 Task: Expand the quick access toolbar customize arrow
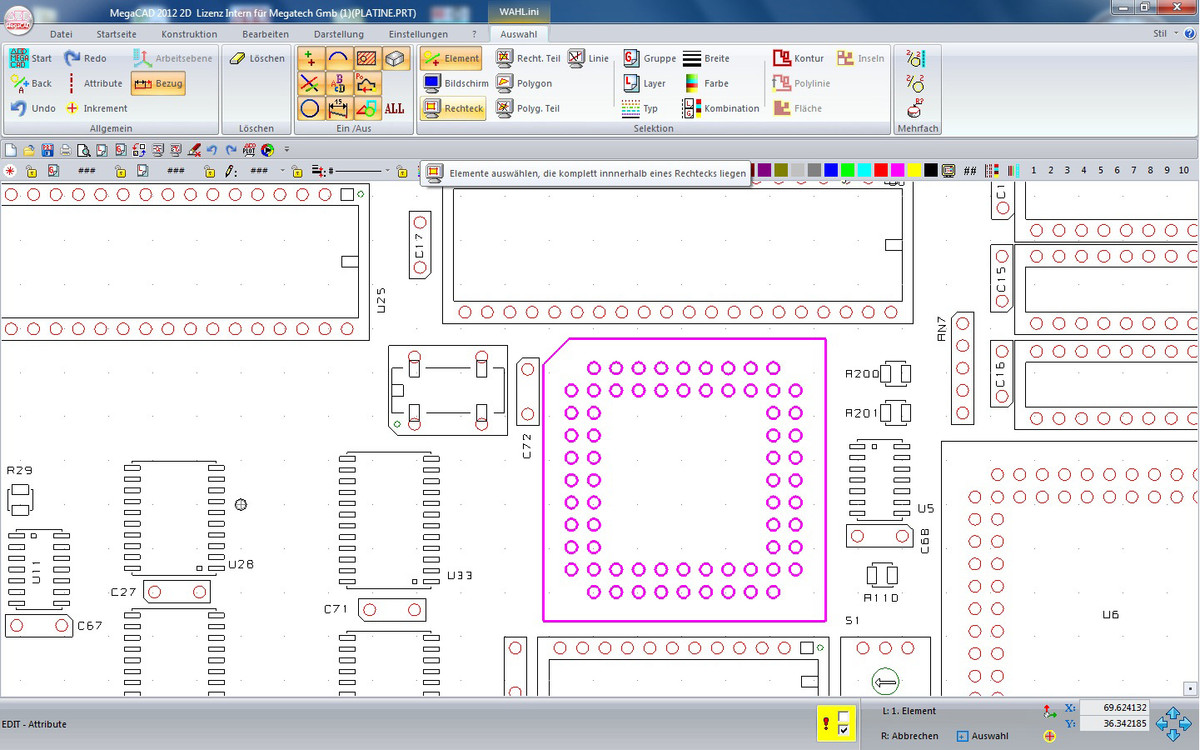287,150
